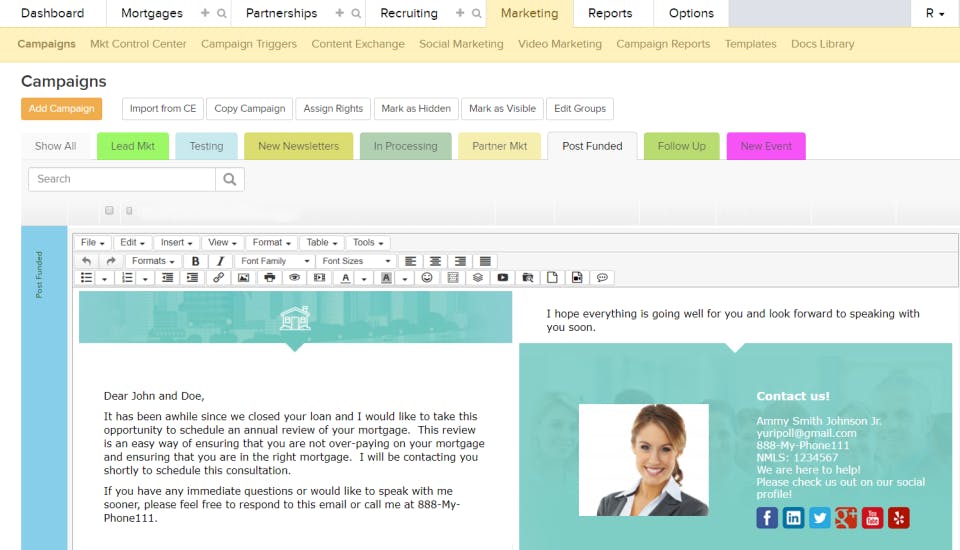Preview the email with eye icon
This screenshot has height=550, width=960.
294,277
